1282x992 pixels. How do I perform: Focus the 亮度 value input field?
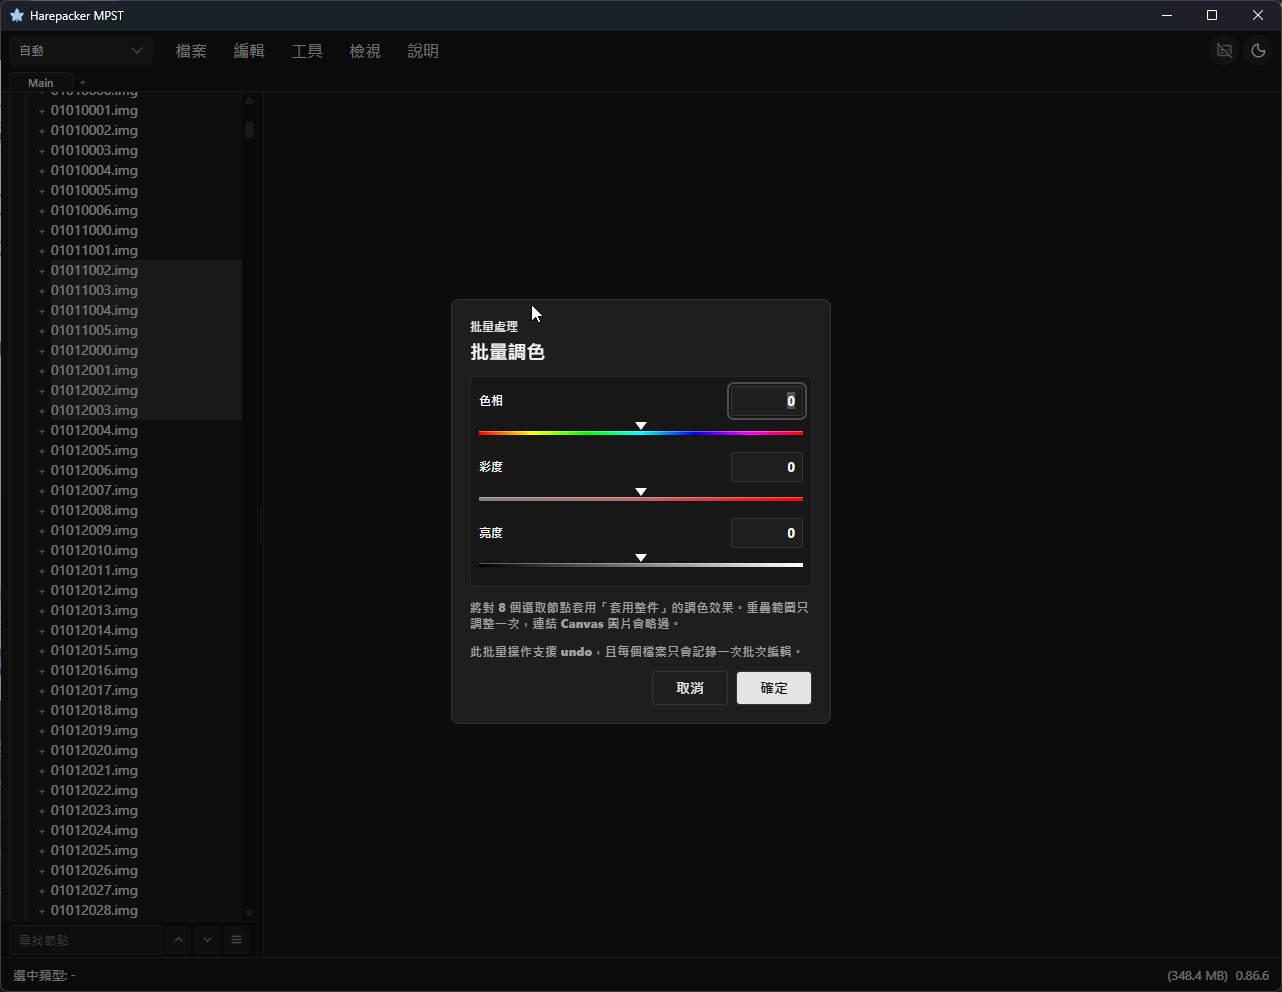767,533
